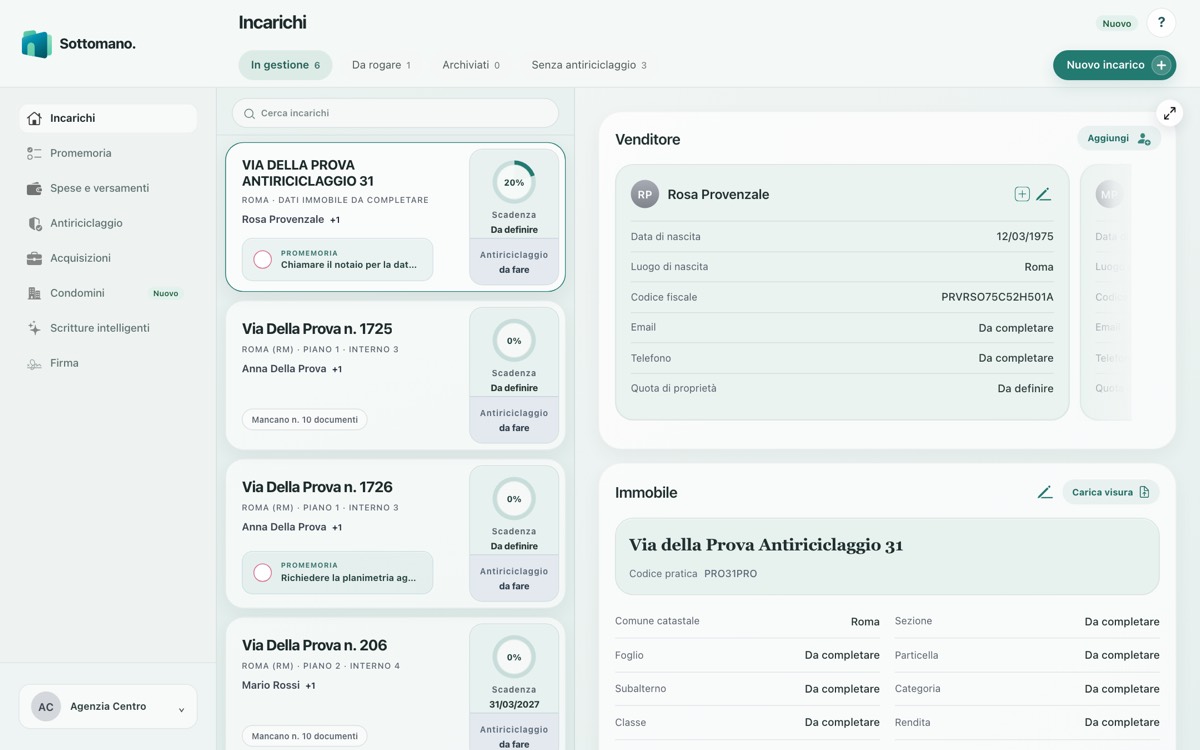Click the codice fiscale value PRVRSO75C52H501A
The height and width of the screenshot is (750, 1200).
click(997, 297)
